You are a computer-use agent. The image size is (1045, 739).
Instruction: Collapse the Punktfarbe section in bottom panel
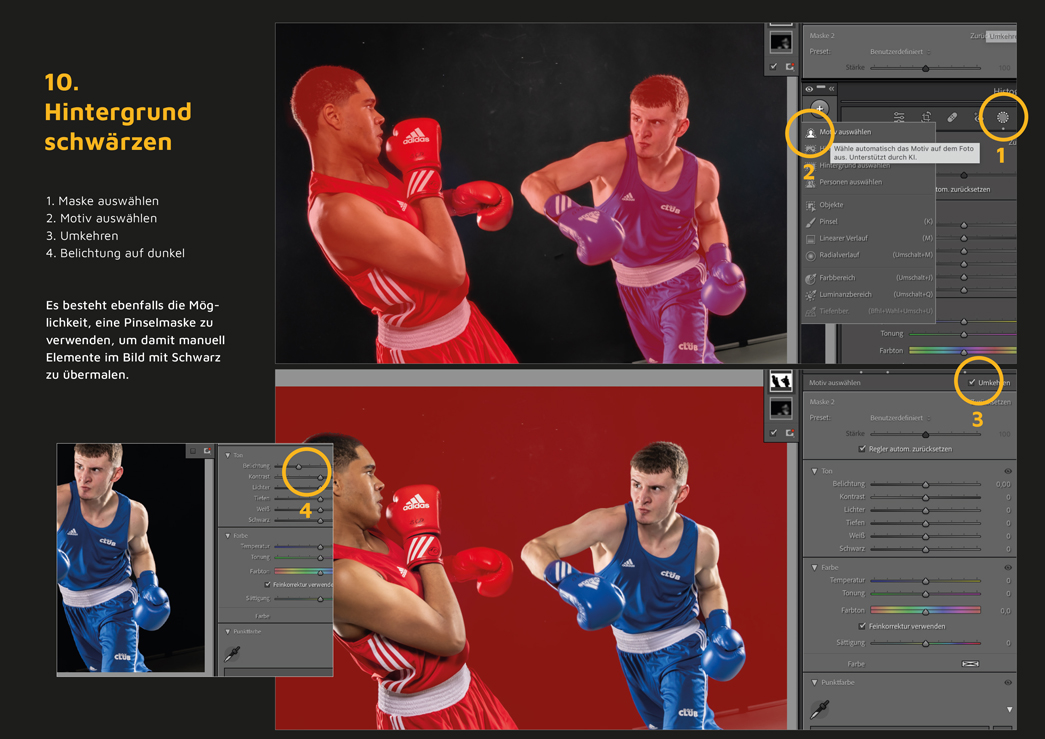(x=814, y=682)
